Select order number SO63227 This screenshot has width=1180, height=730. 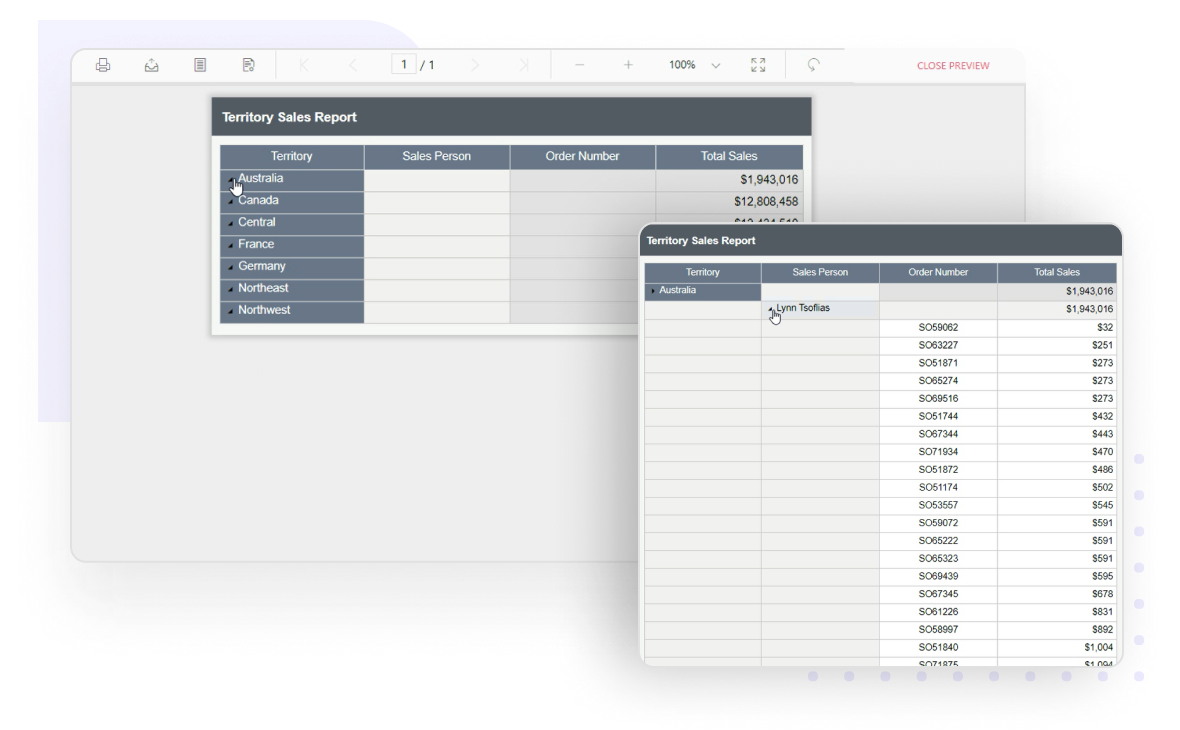(938, 345)
